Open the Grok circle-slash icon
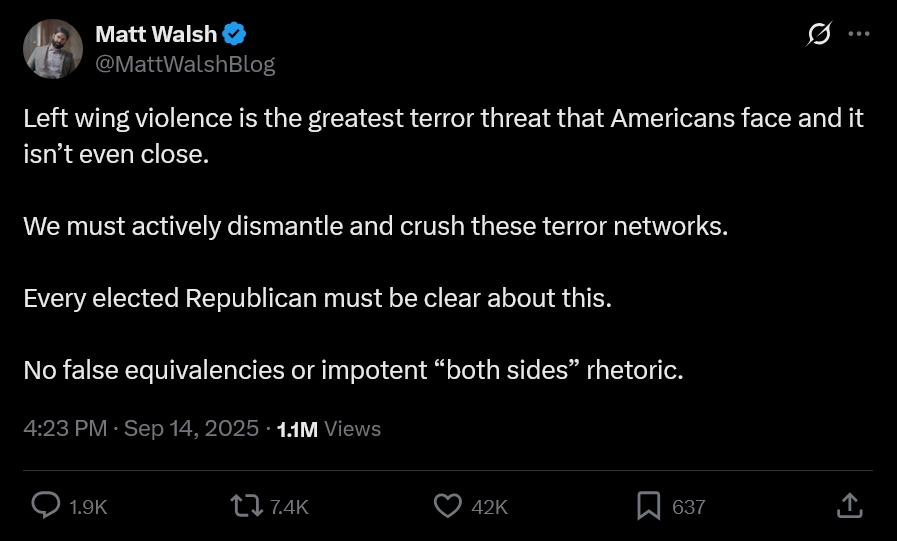The image size is (897, 541). pos(818,34)
